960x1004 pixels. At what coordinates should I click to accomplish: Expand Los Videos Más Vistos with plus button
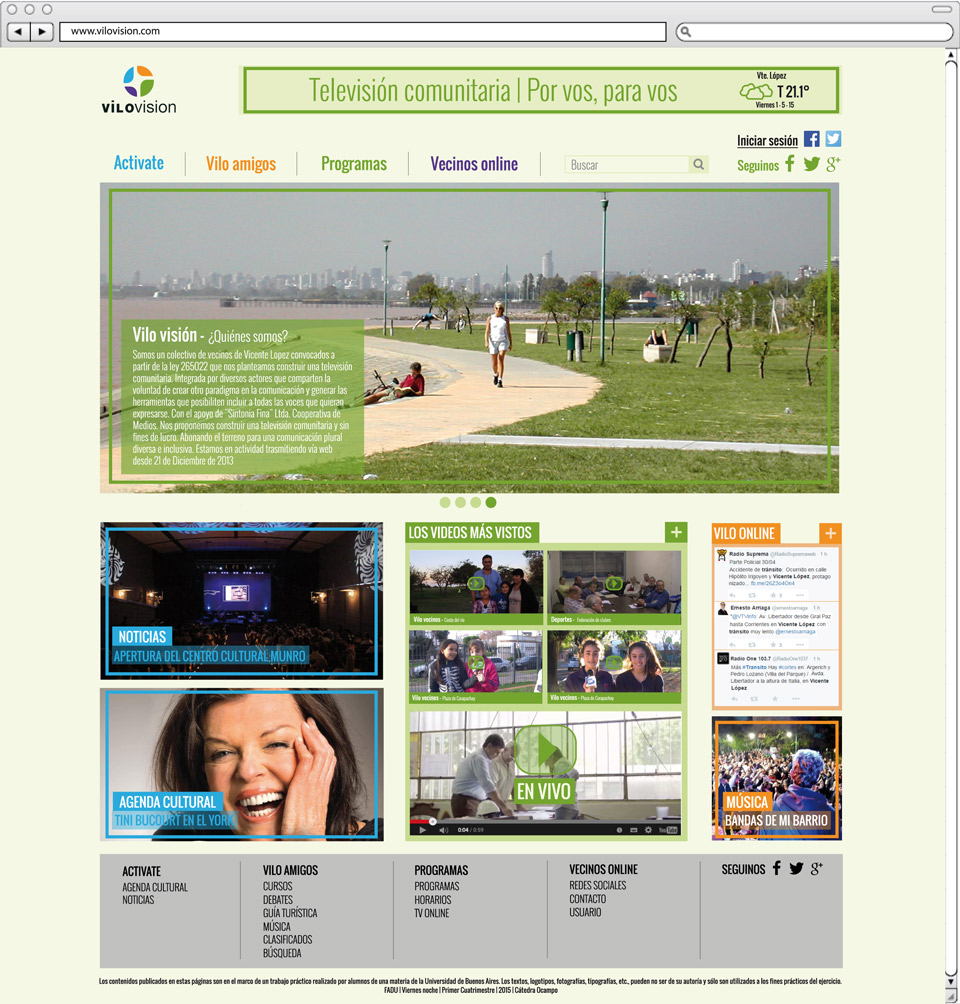click(676, 532)
